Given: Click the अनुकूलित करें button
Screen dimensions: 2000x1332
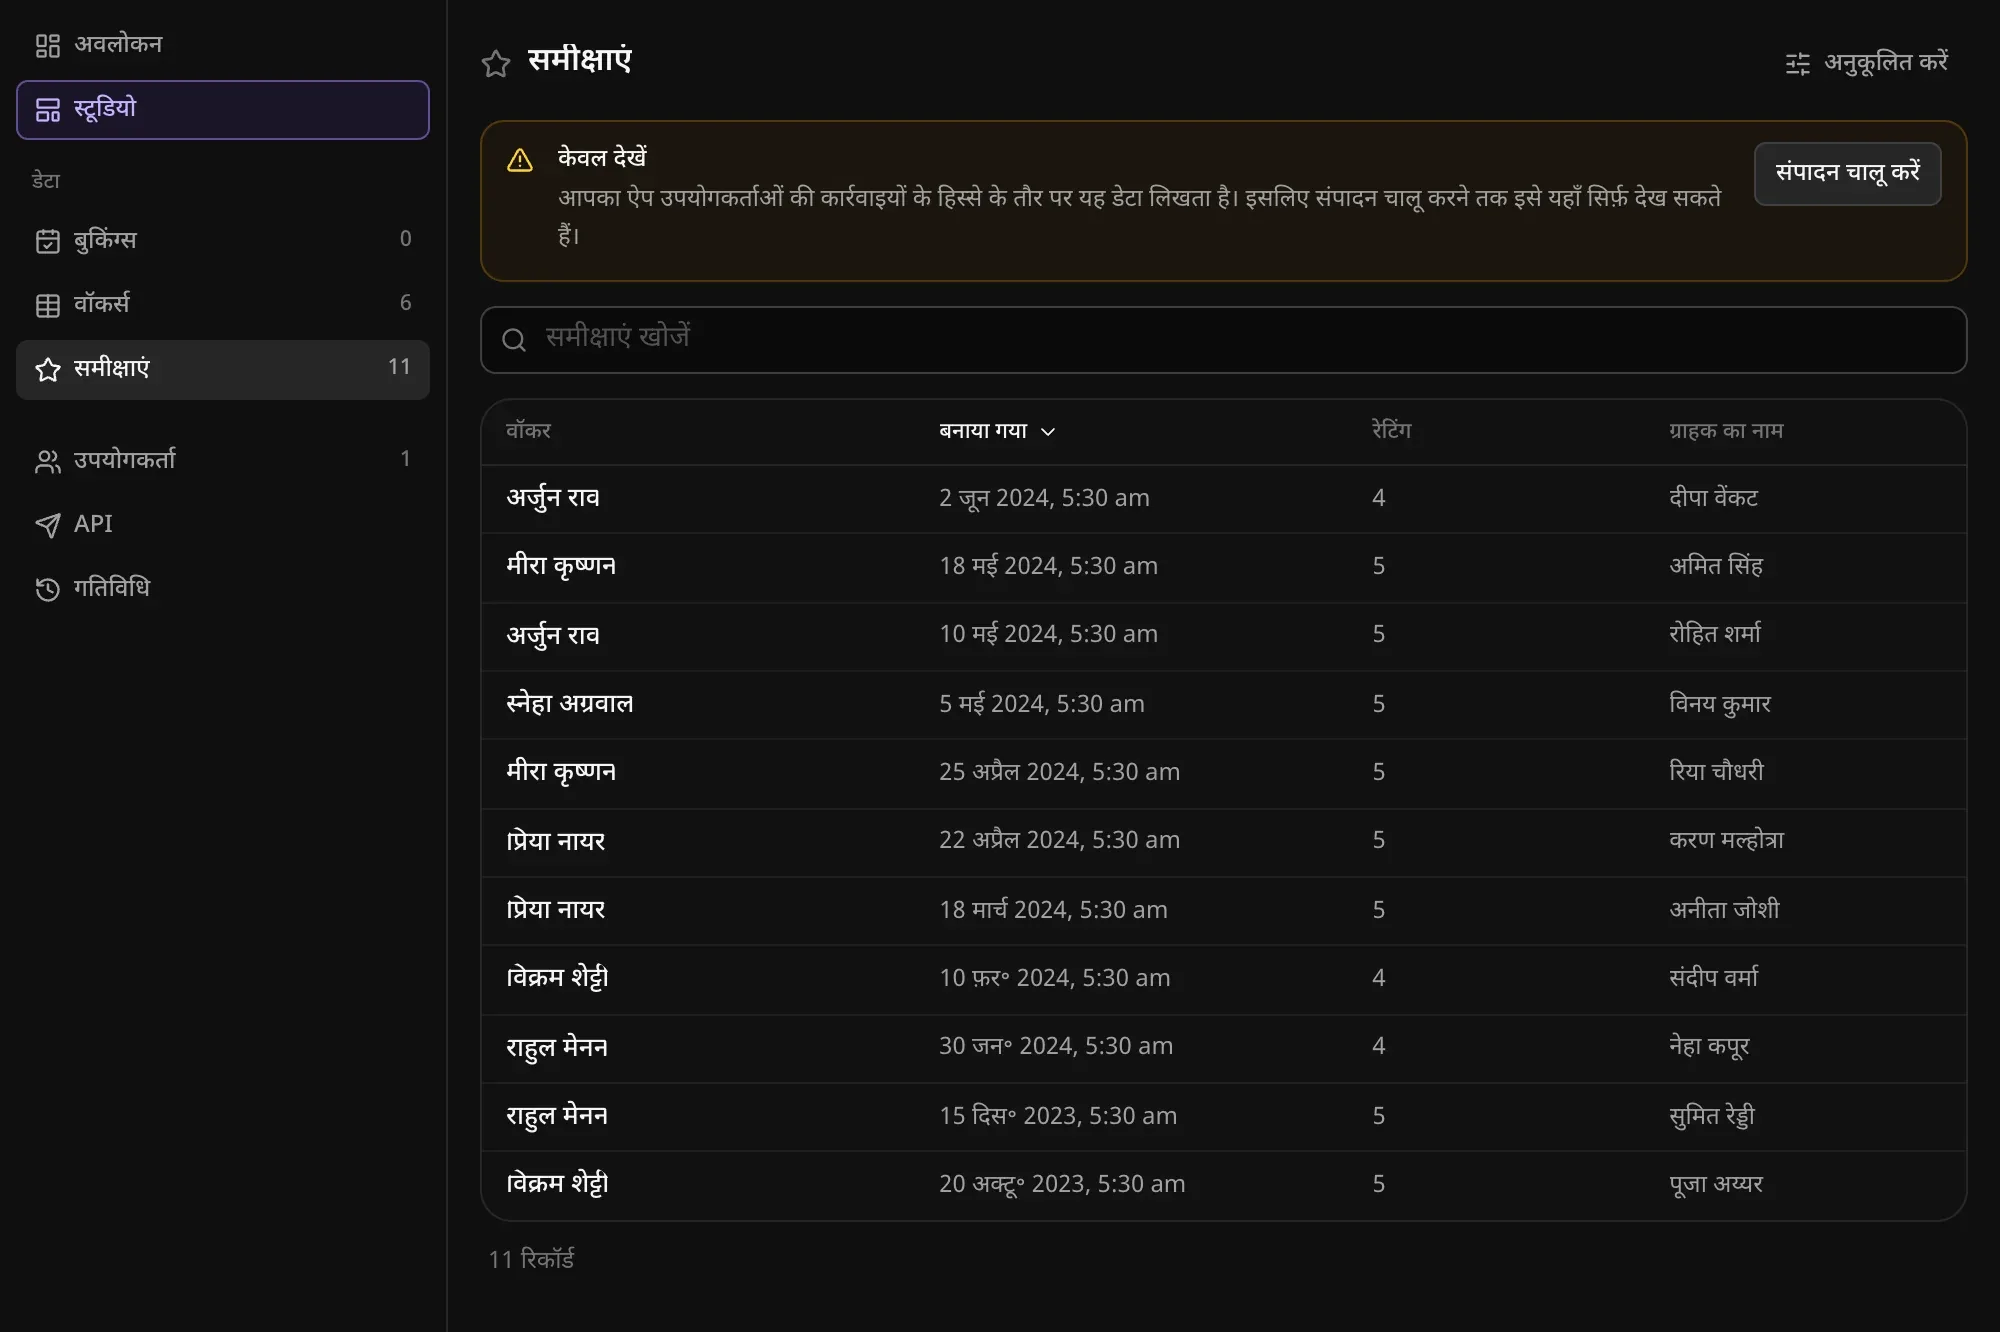Looking at the screenshot, I should [x=1866, y=63].
